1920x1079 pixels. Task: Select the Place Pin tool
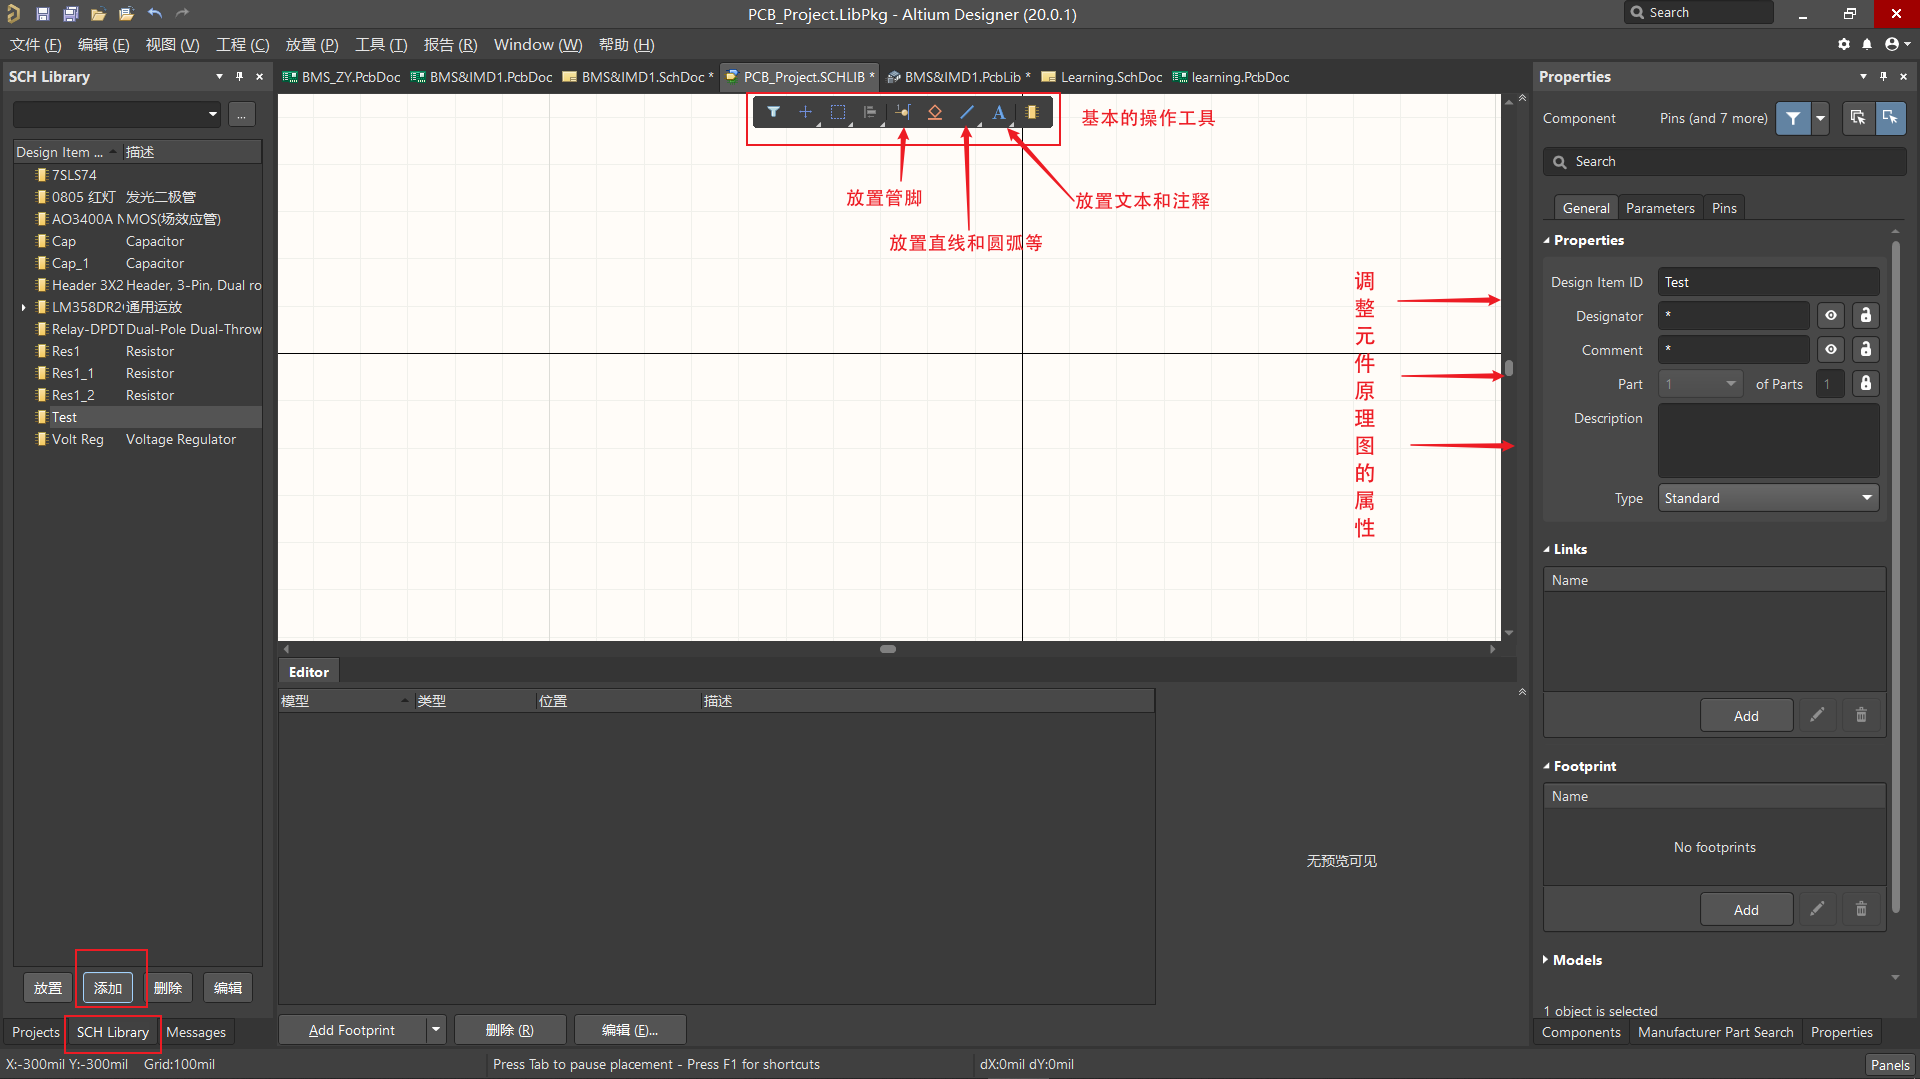tap(903, 112)
